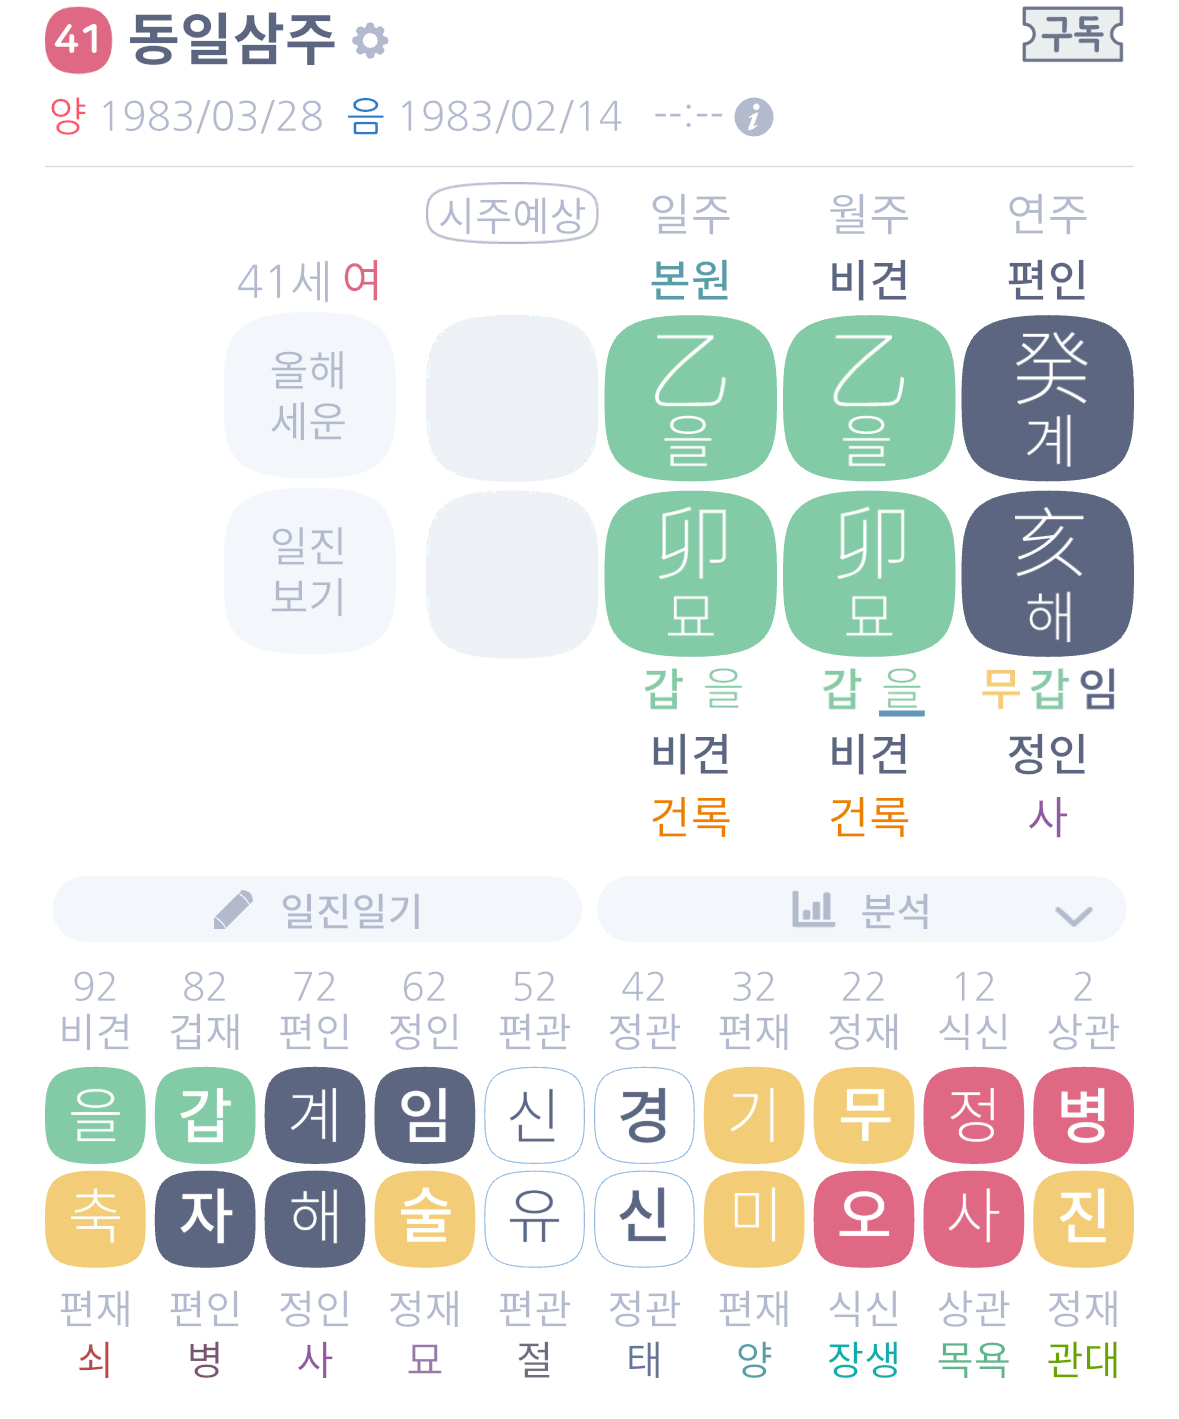The width and height of the screenshot is (1179, 1419).
Task: Tap the dark 자 대운 branch tile
Action: tap(205, 1218)
